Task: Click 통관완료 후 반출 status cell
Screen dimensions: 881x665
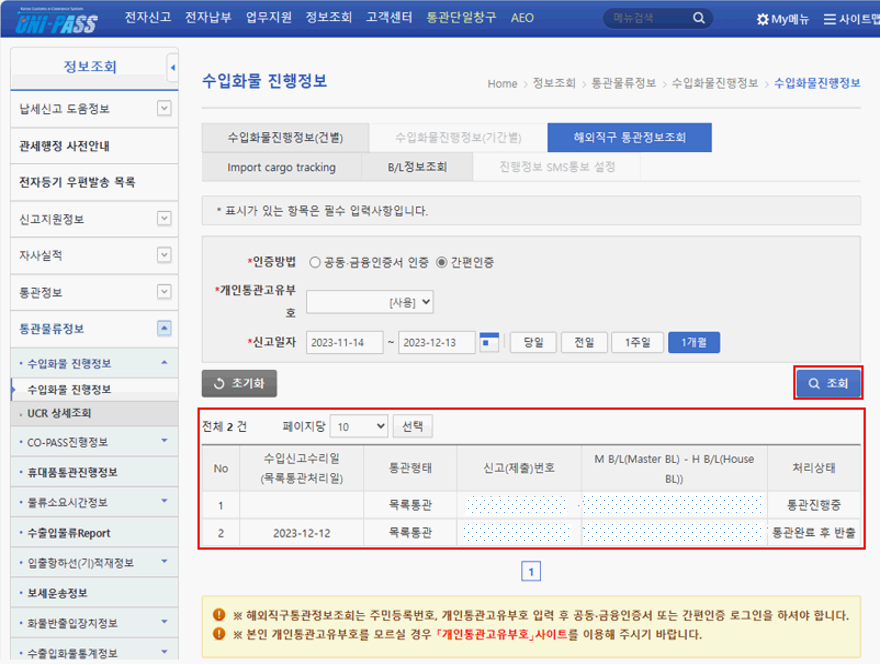Action: [814, 532]
